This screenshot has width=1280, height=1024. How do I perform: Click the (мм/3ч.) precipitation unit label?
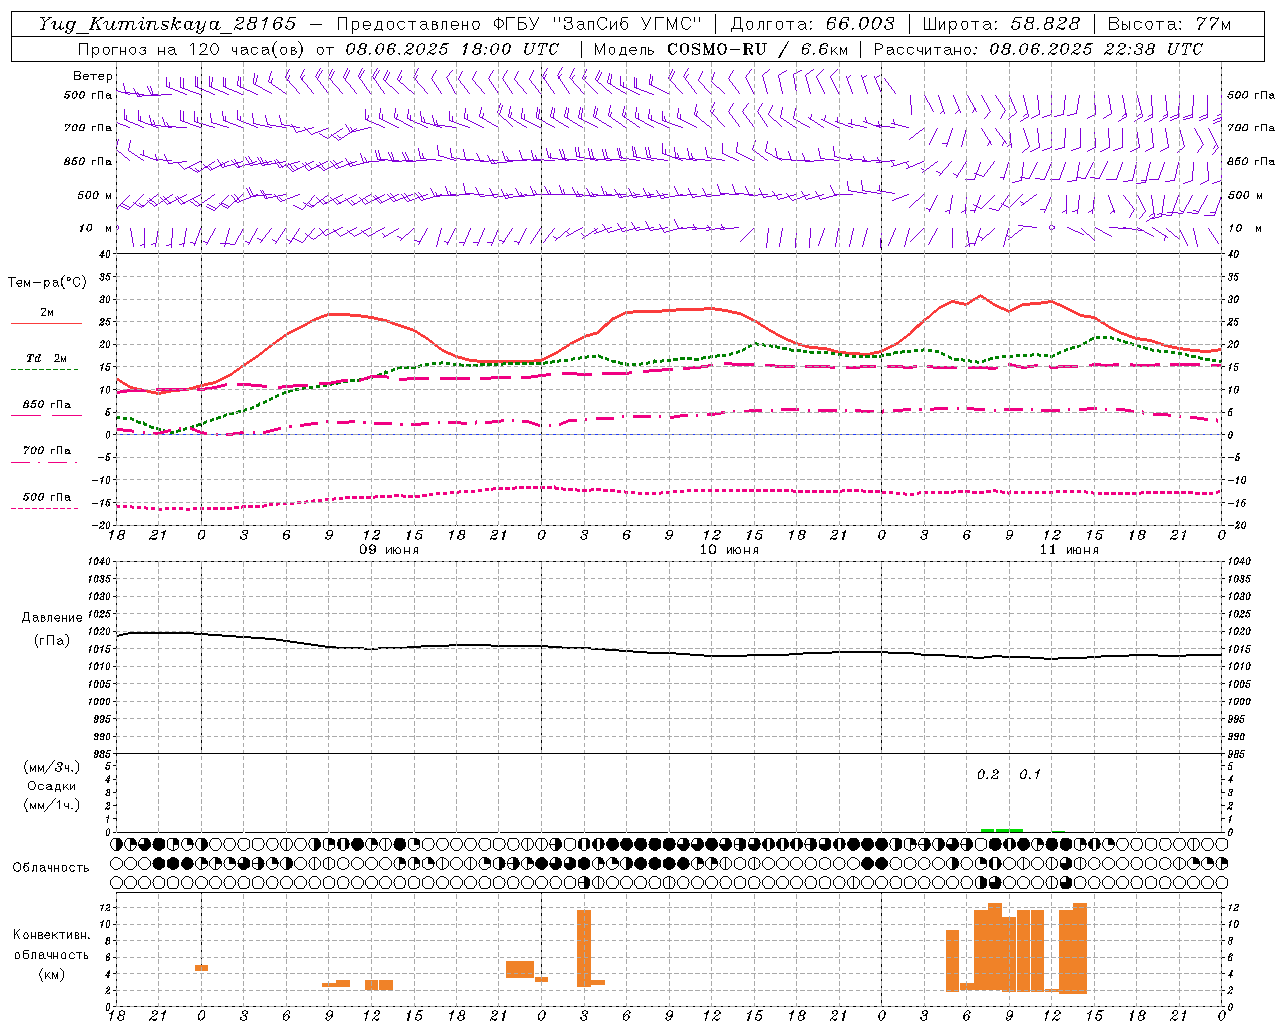click(x=52, y=767)
